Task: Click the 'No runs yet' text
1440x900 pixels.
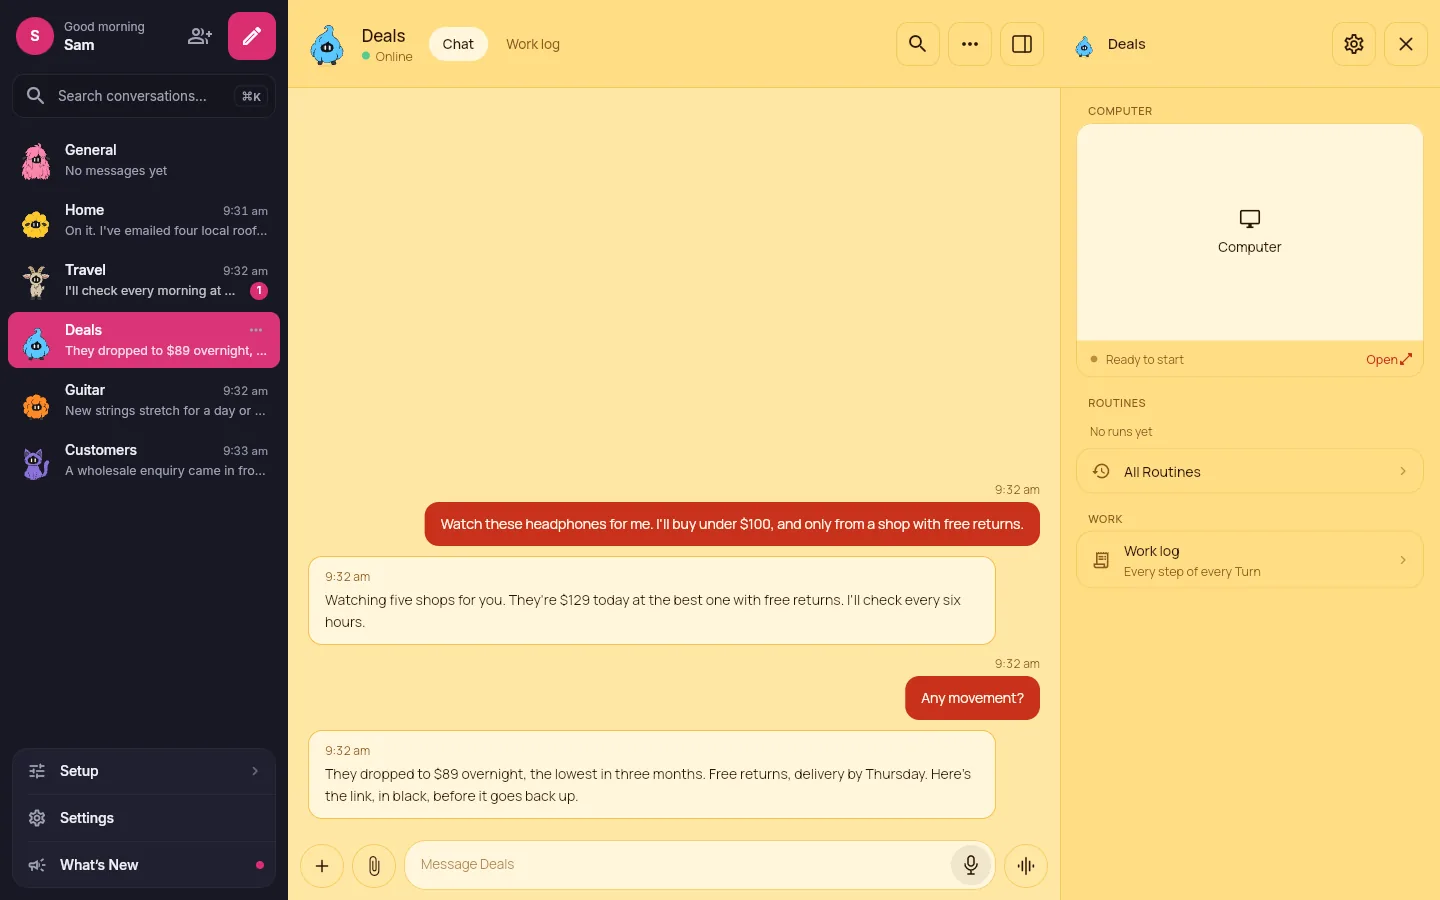Action: click(x=1121, y=432)
